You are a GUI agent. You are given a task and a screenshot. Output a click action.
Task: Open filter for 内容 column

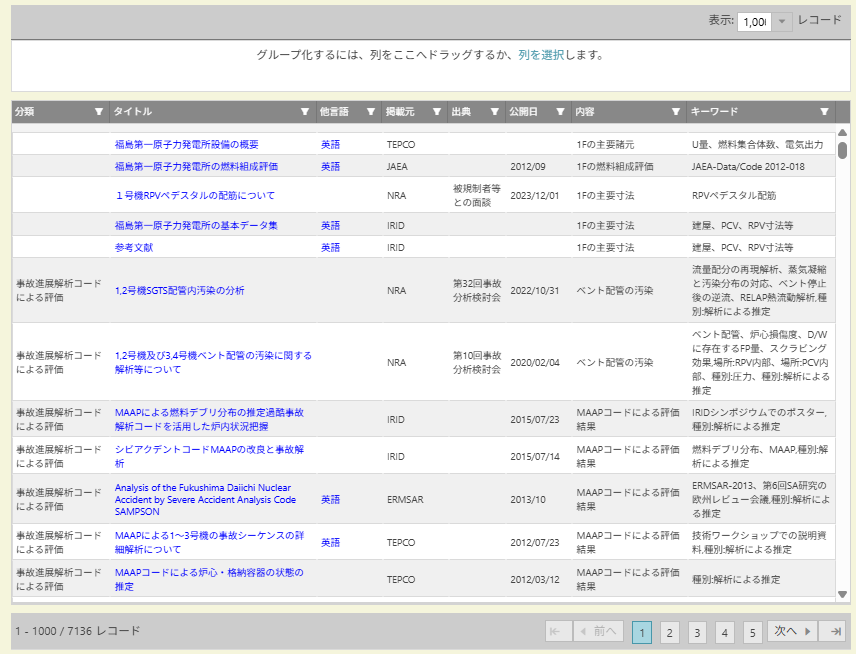pyautogui.click(x=676, y=111)
